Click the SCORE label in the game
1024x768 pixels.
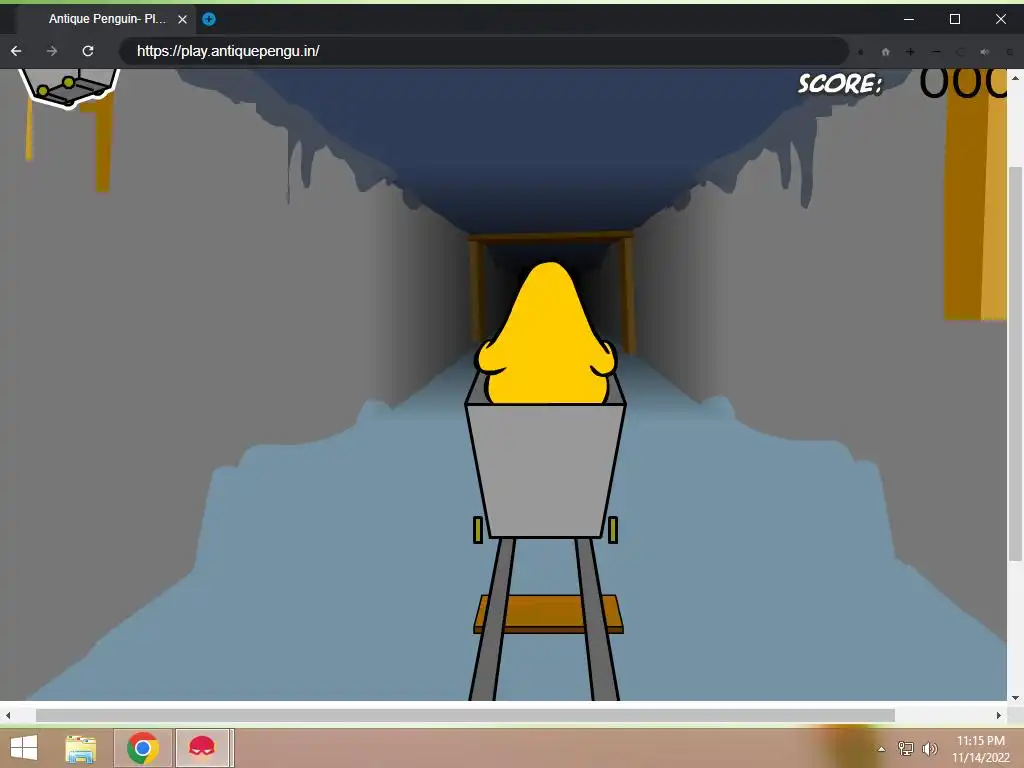pyautogui.click(x=840, y=84)
